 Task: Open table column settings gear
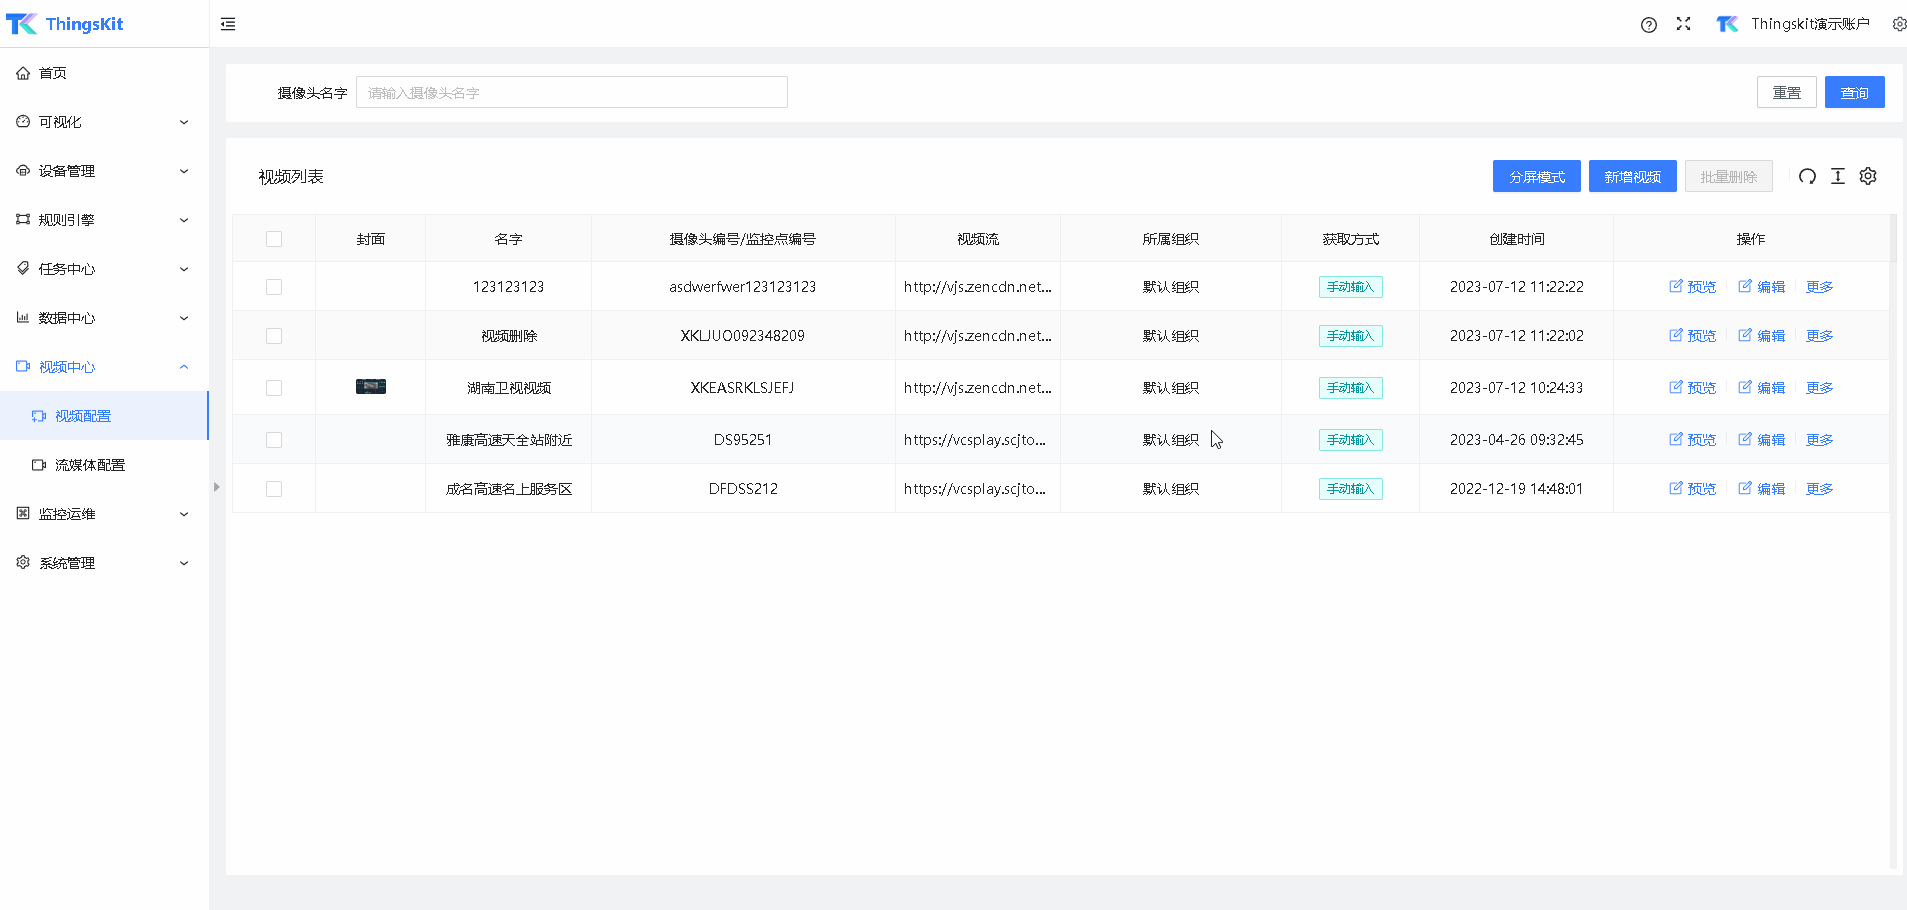coord(1868,176)
